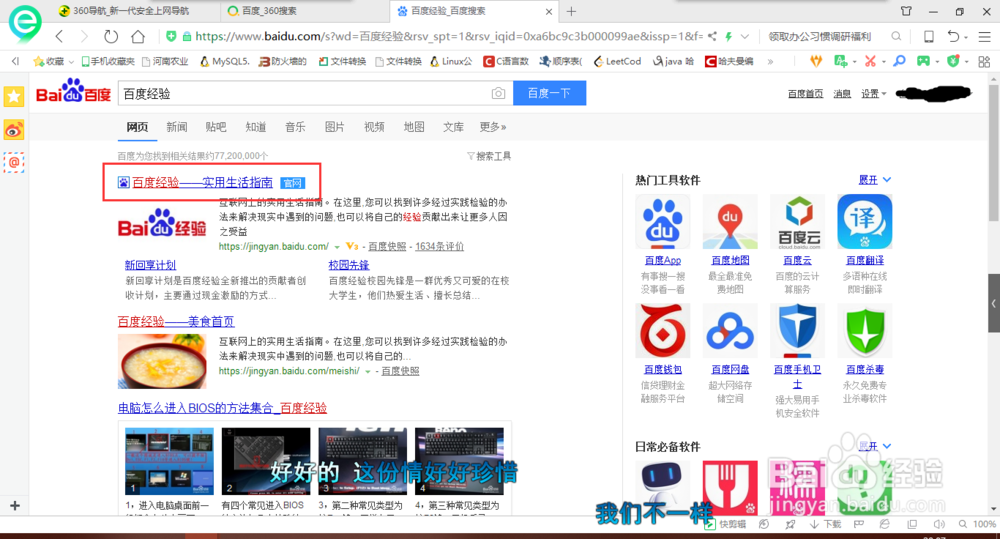Open the sidebar Weibo icon
Screen dimensions: 1000x539
point(13,131)
